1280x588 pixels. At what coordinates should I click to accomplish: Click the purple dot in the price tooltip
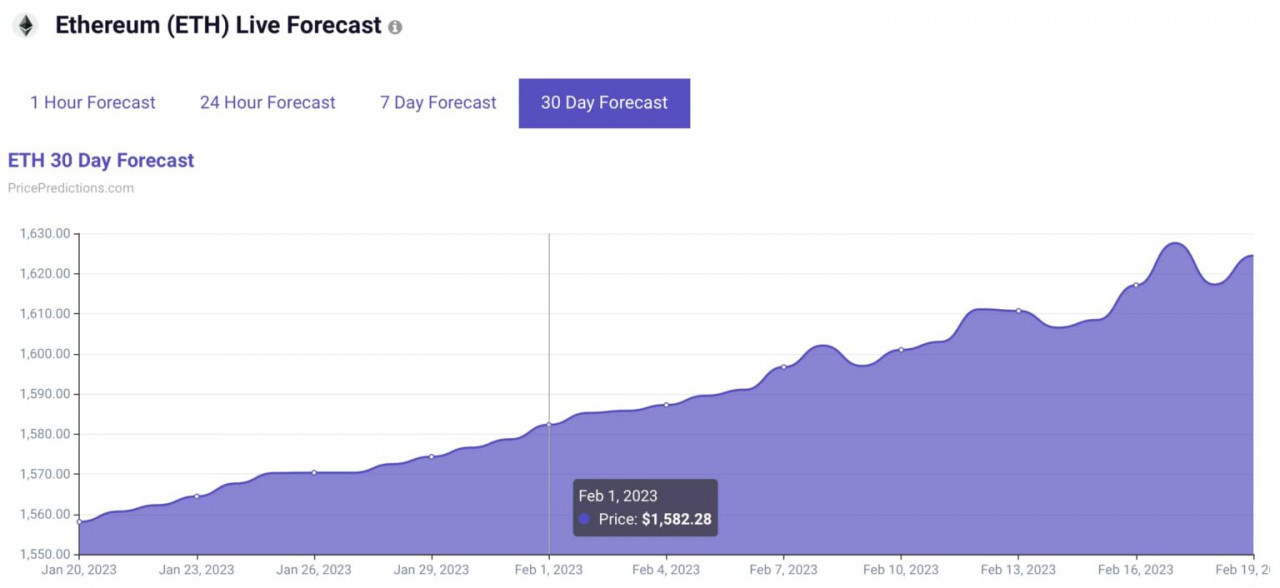(x=584, y=519)
